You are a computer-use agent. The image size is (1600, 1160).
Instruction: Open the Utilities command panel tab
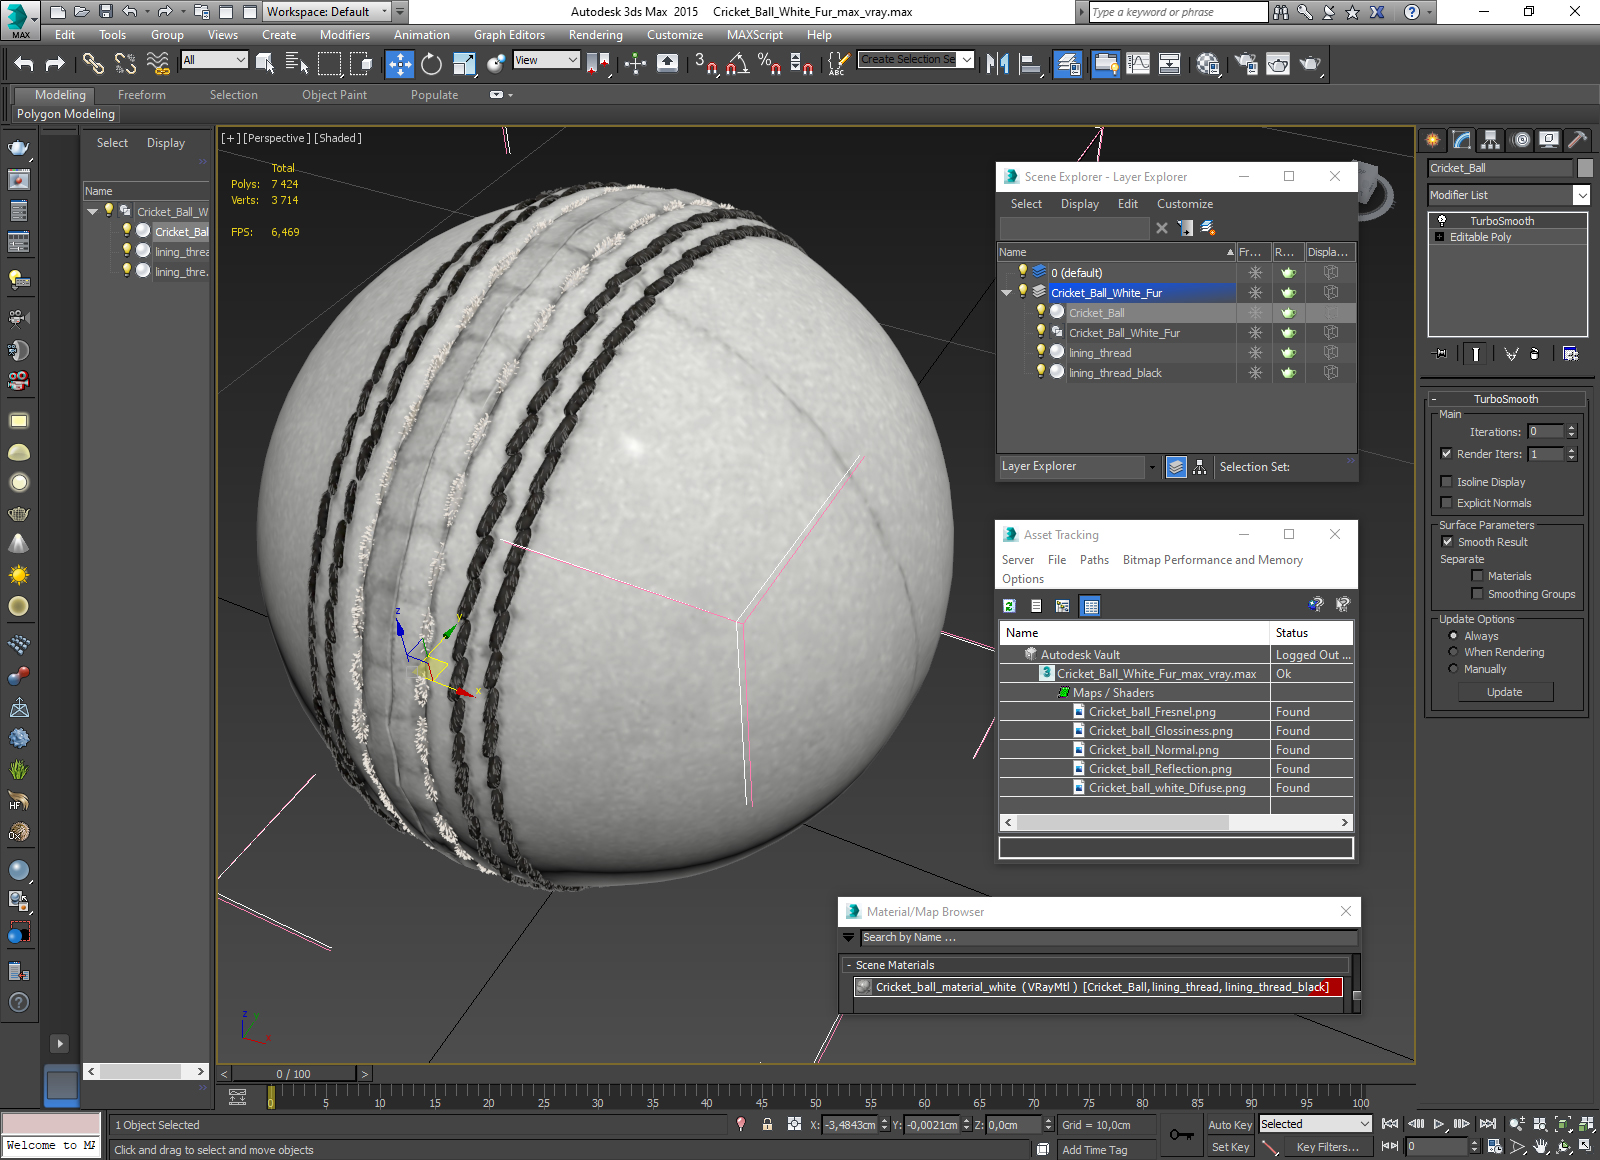[x=1578, y=140]
